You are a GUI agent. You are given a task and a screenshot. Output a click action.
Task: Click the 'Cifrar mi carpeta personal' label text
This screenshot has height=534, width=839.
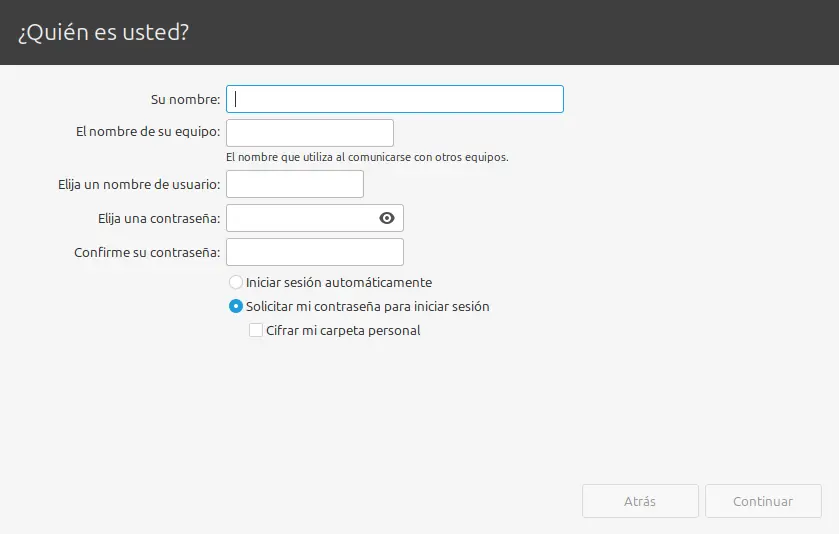point(343,331)
